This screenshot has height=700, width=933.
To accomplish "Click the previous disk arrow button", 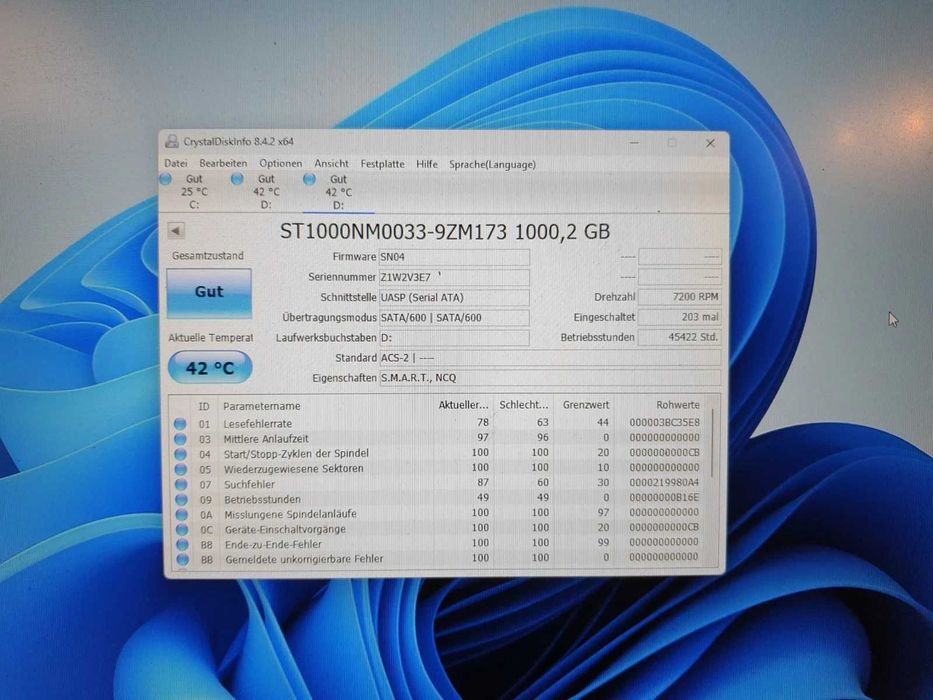I will coord(176,230).
